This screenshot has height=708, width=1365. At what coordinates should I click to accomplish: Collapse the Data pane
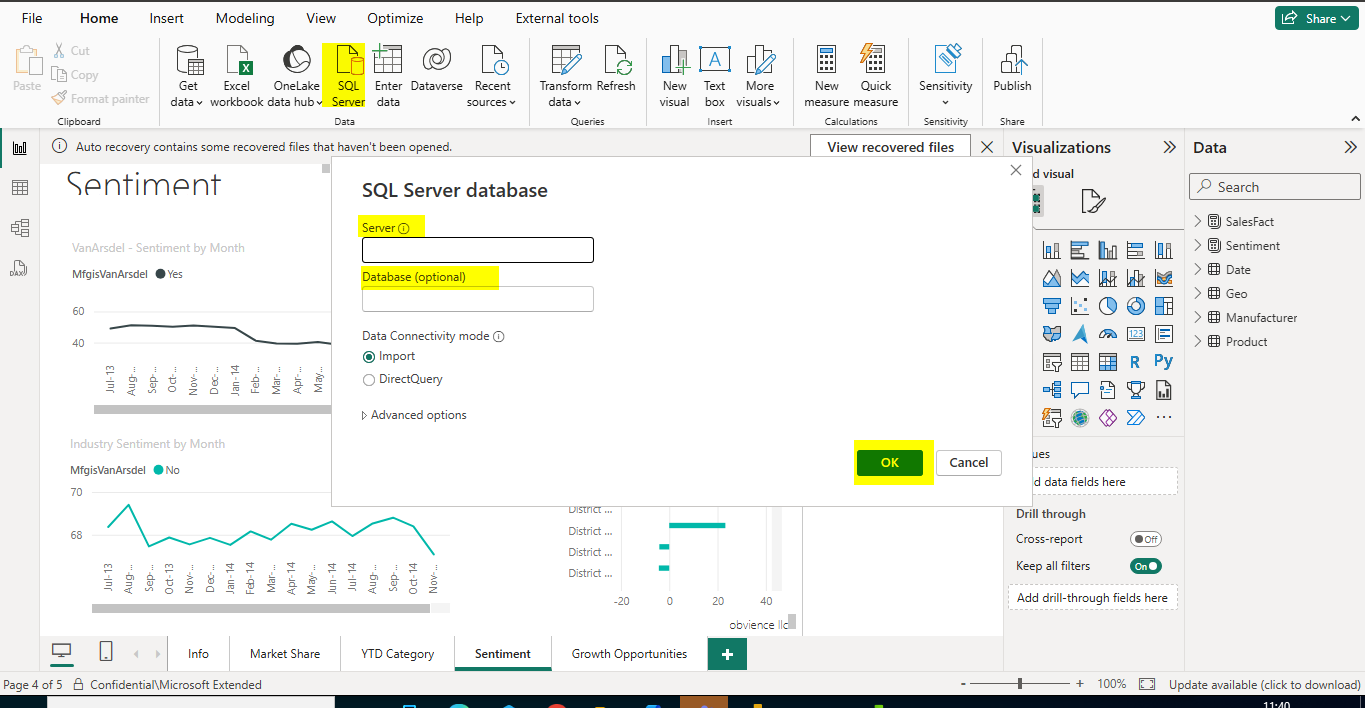[1350, 147]
